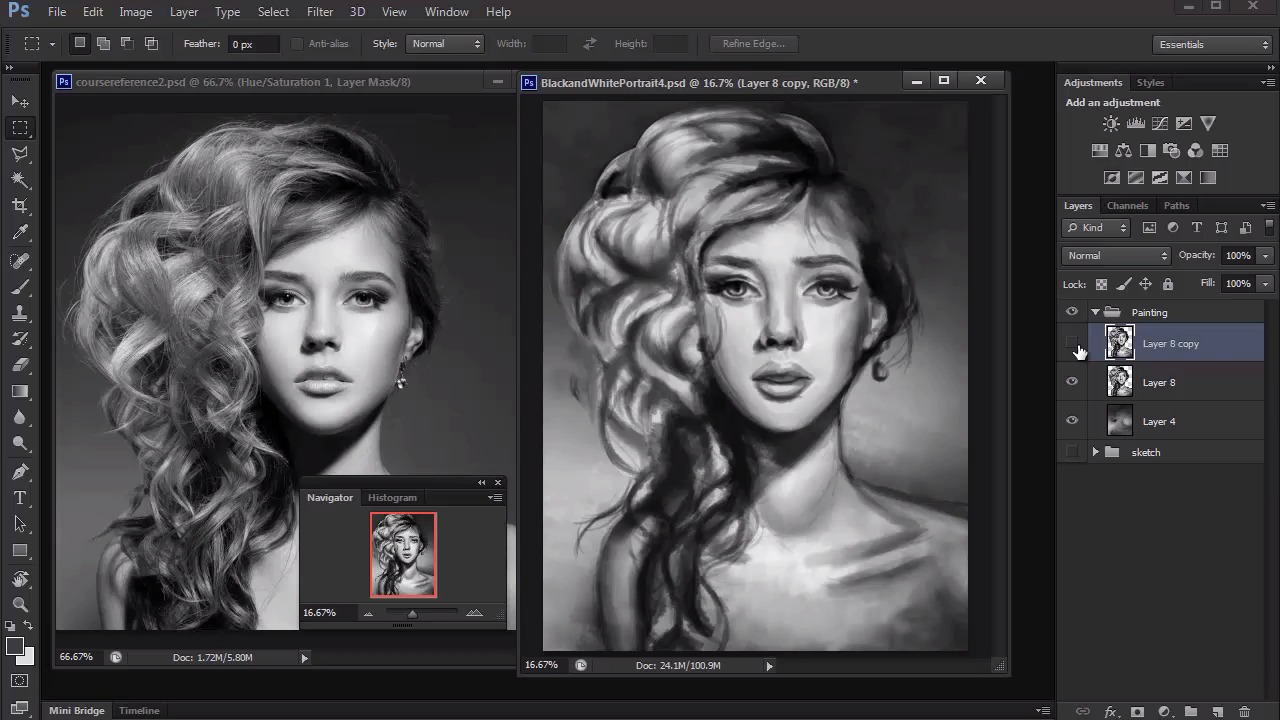This screenshot has height=720, width=1280.
Task: Switch to the Channels tab
Action: click(x=1127, y=206)
